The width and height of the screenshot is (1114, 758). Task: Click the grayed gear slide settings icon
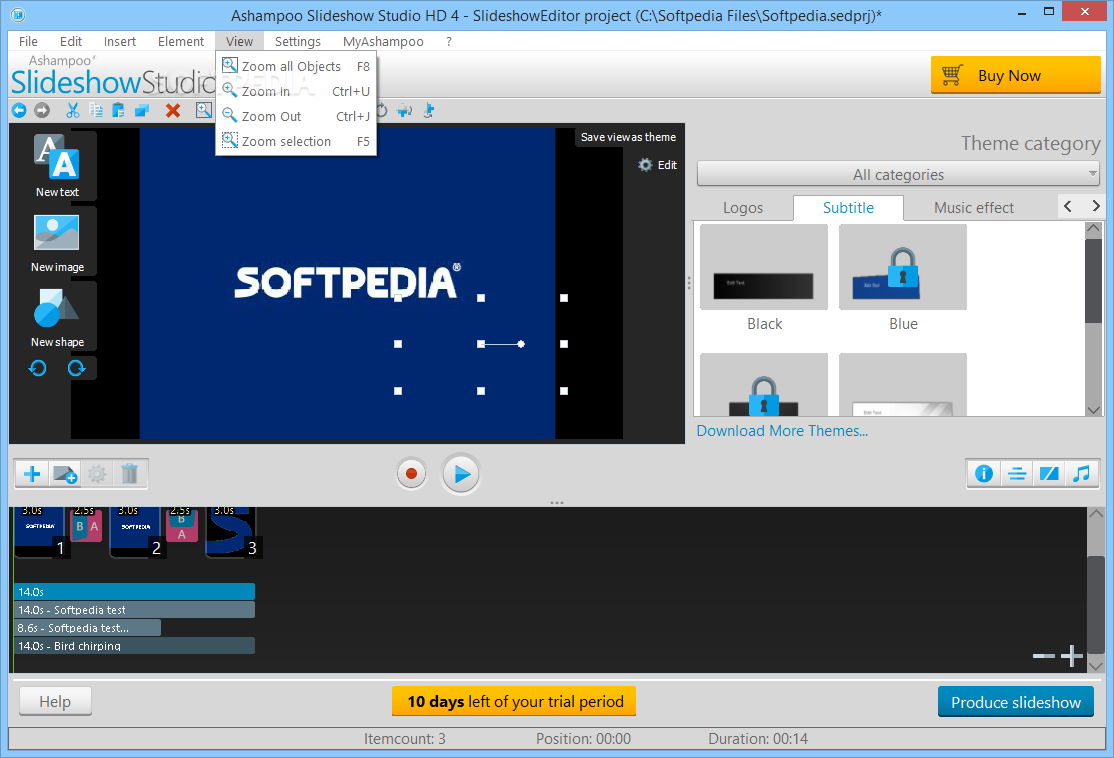tap(97, 474)
